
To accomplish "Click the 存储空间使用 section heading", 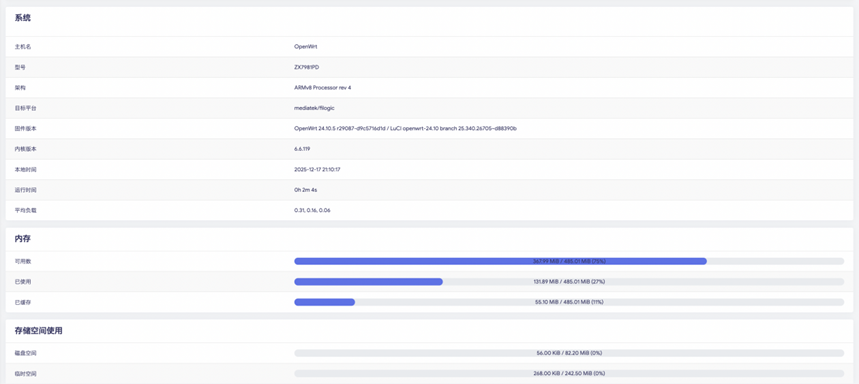I will pos(38,331).
